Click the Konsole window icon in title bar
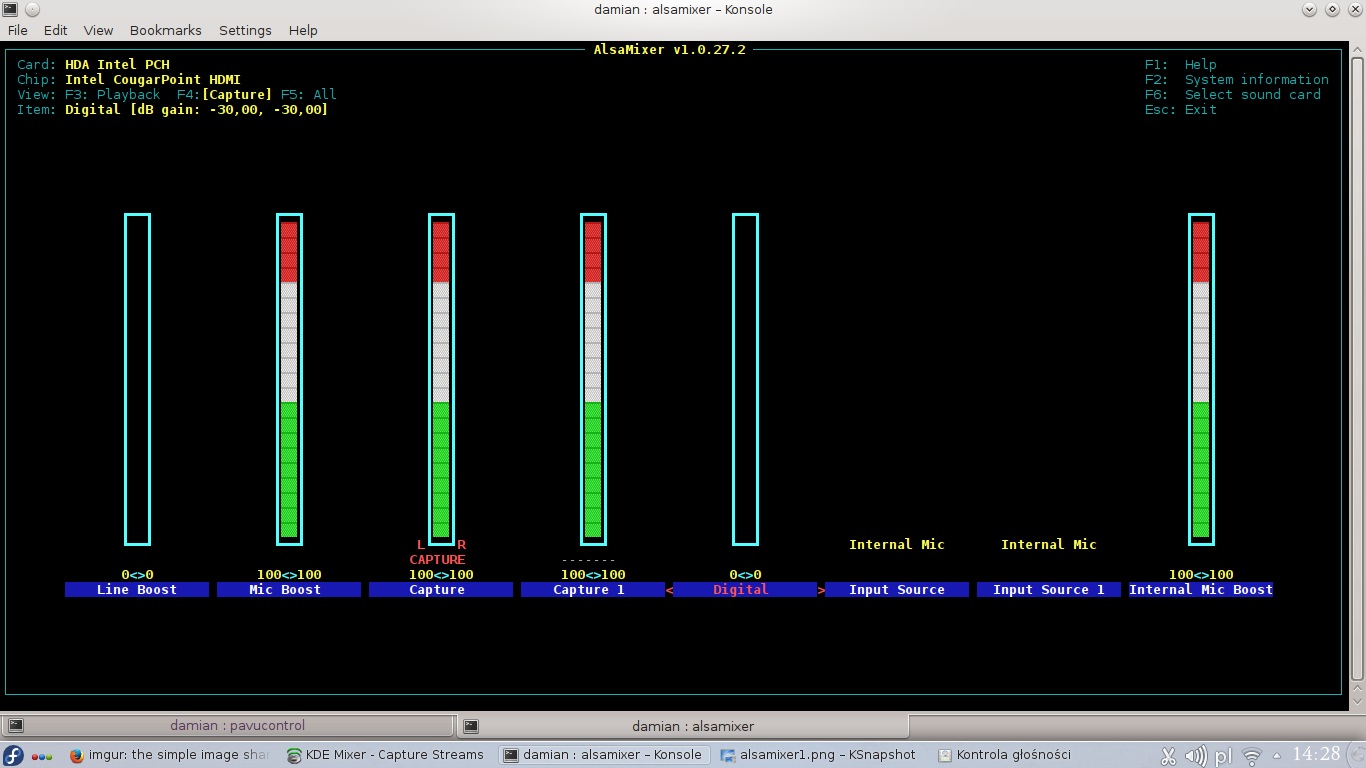Image resolution: width=1366 pixels, height=768 pixels. pyautogui.click(x=9, y=9)
